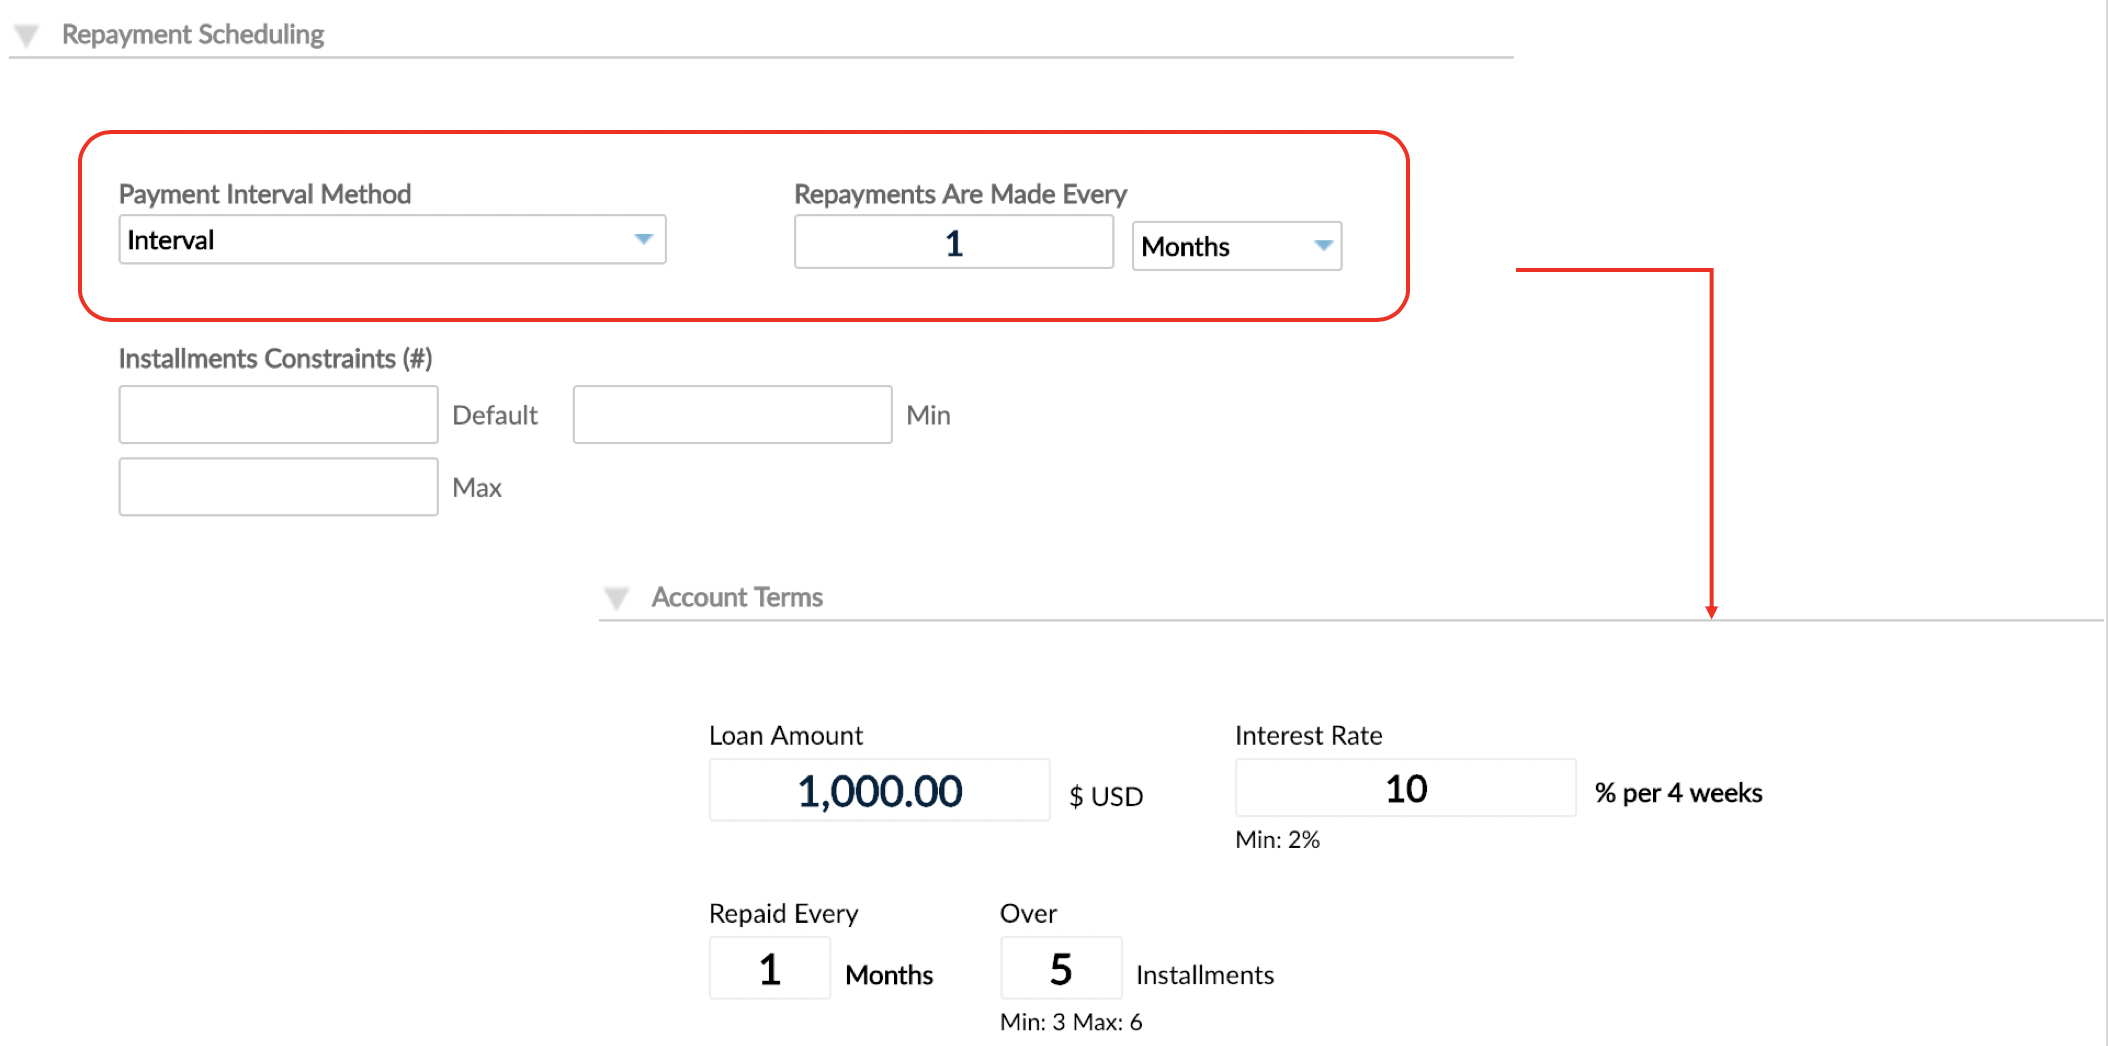Screen dimensions: 2108x1046
Task: Click the Interest Rate field showing 10
Action: click(x=1405, y=788)
